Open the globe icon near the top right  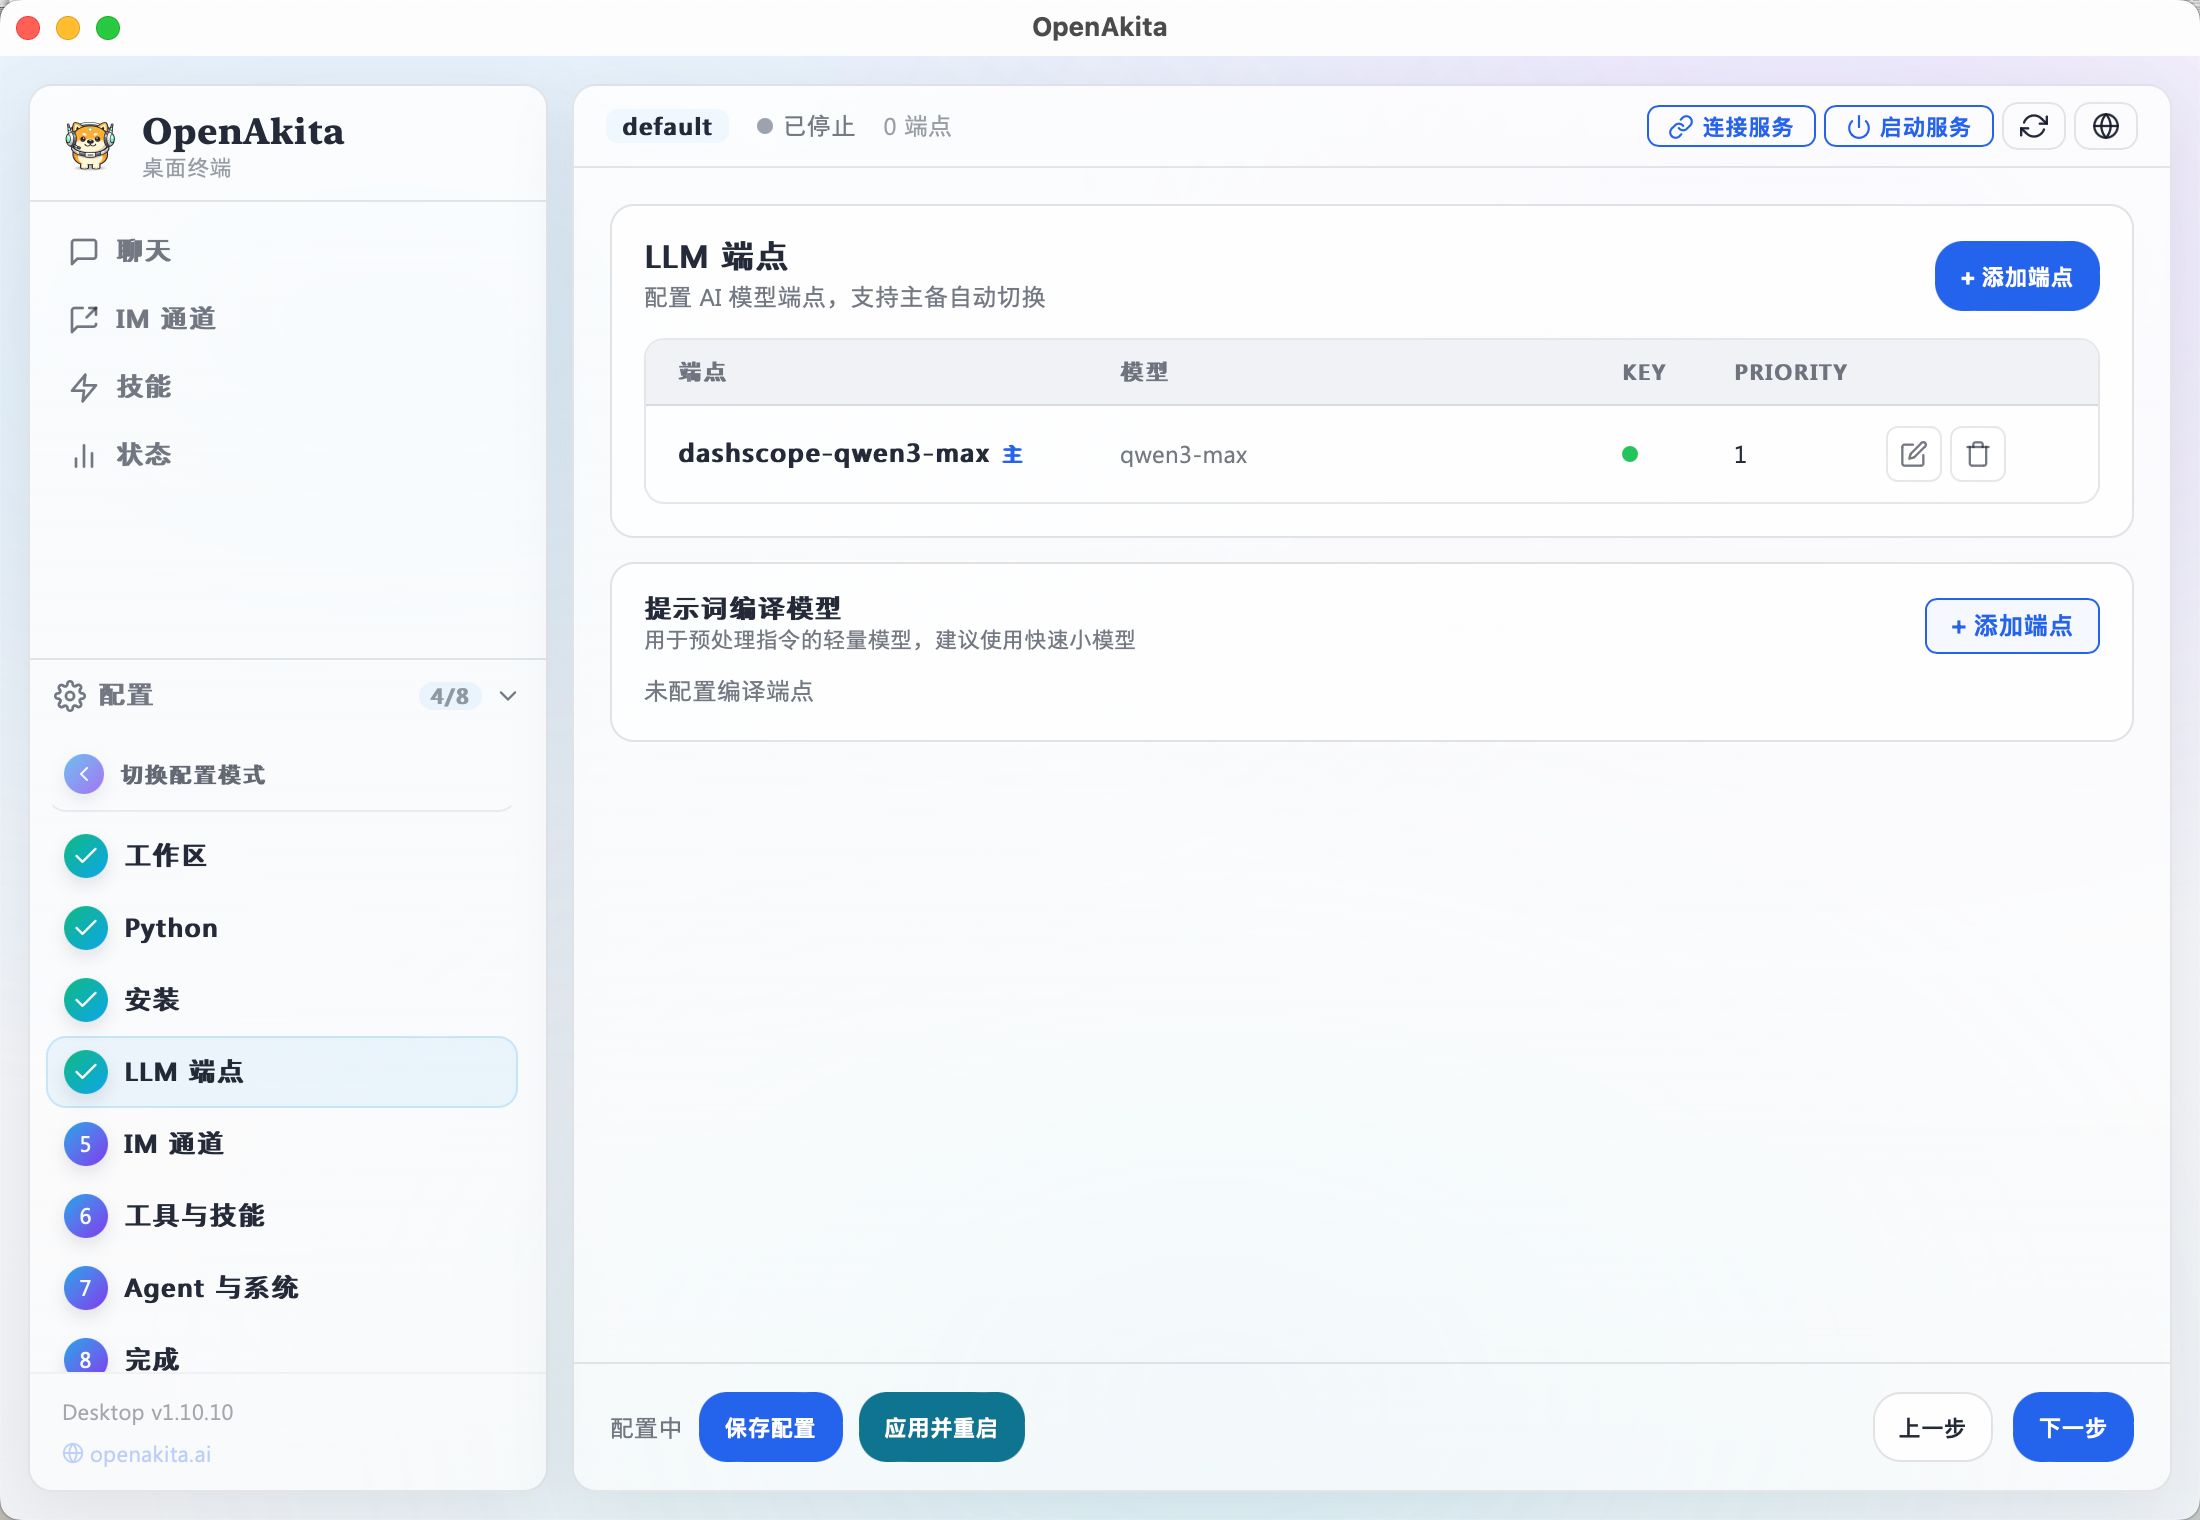2105,126
